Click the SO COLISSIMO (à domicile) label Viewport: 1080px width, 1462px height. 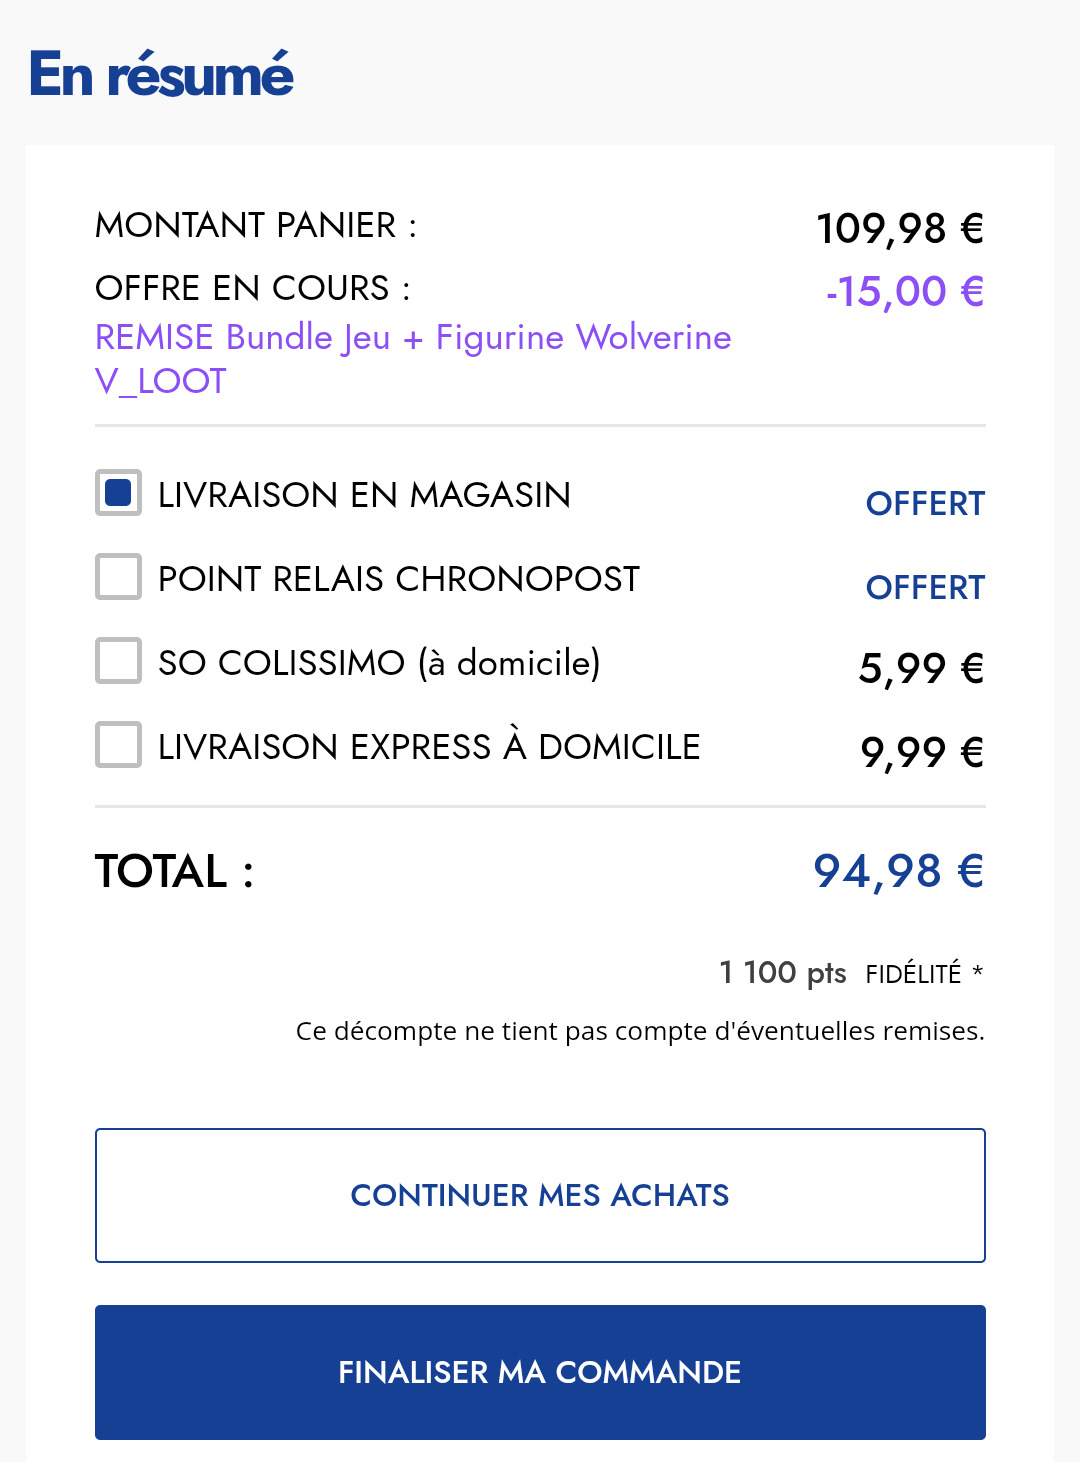pyautogui.click(x=379, y=663)
